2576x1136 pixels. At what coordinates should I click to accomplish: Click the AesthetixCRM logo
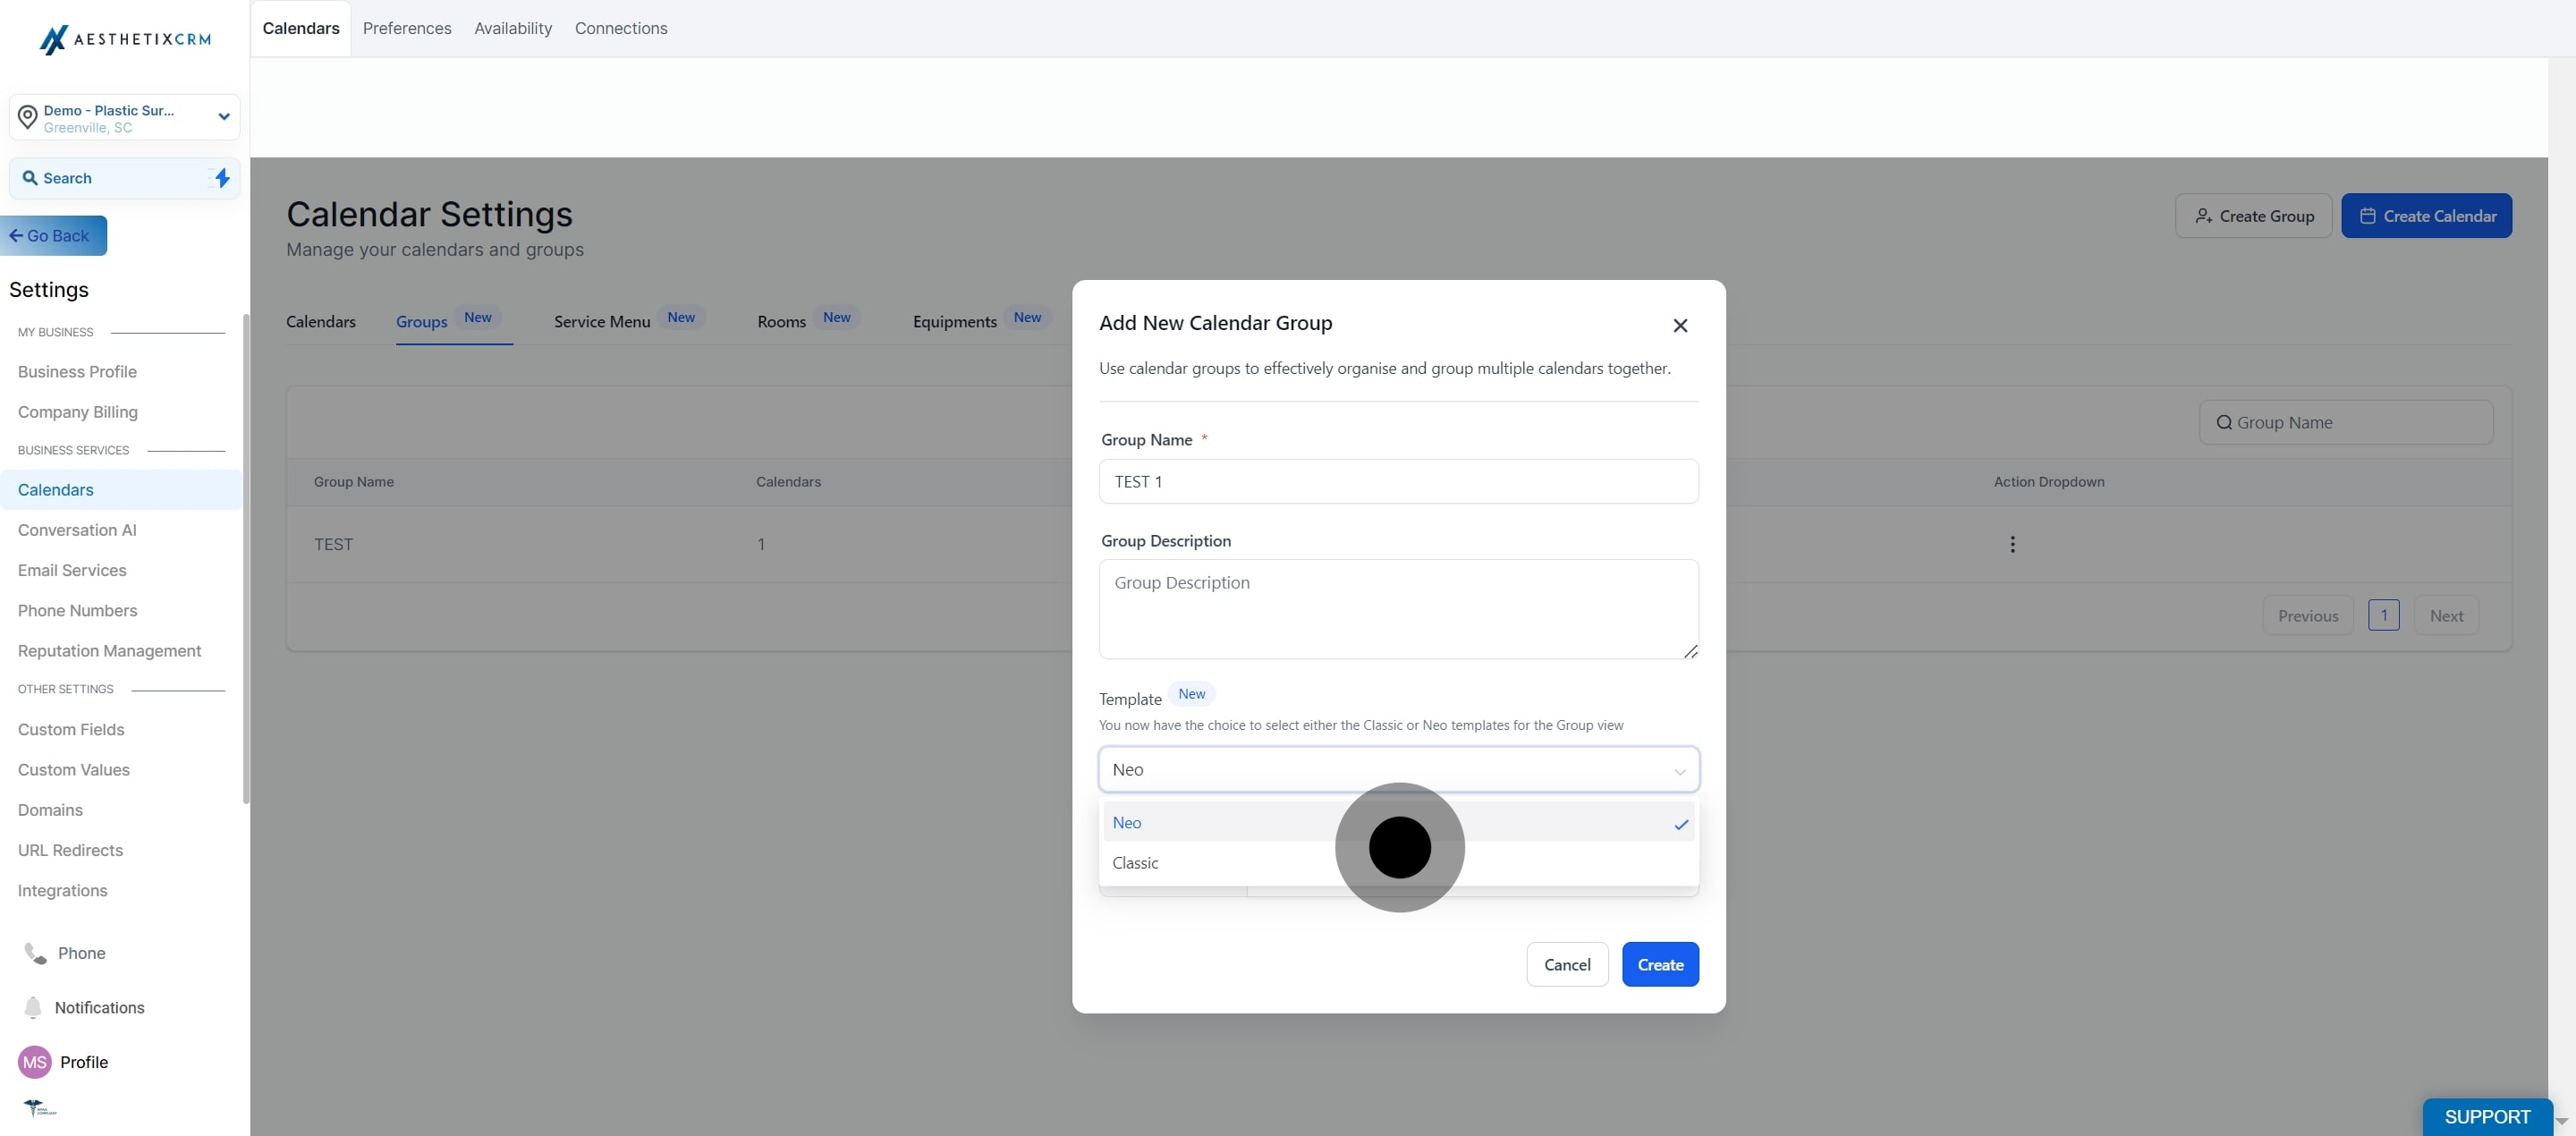125,39
